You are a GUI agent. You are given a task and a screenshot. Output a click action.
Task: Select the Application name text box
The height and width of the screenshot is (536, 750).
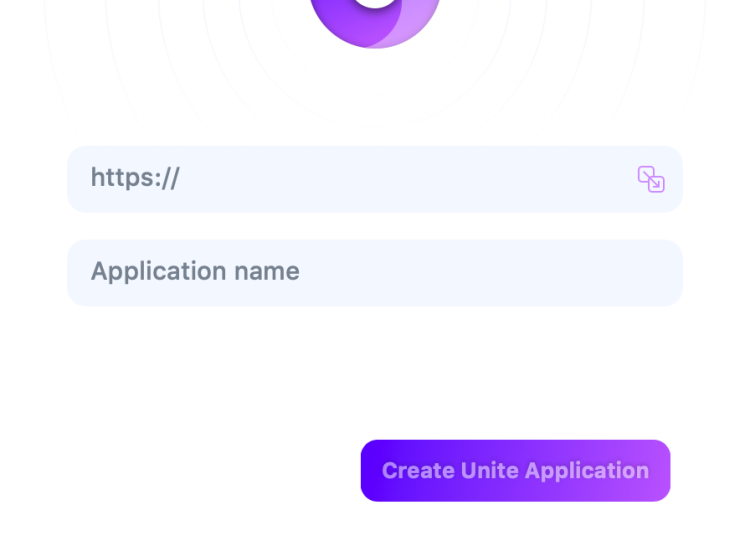[x=375, y=272]
